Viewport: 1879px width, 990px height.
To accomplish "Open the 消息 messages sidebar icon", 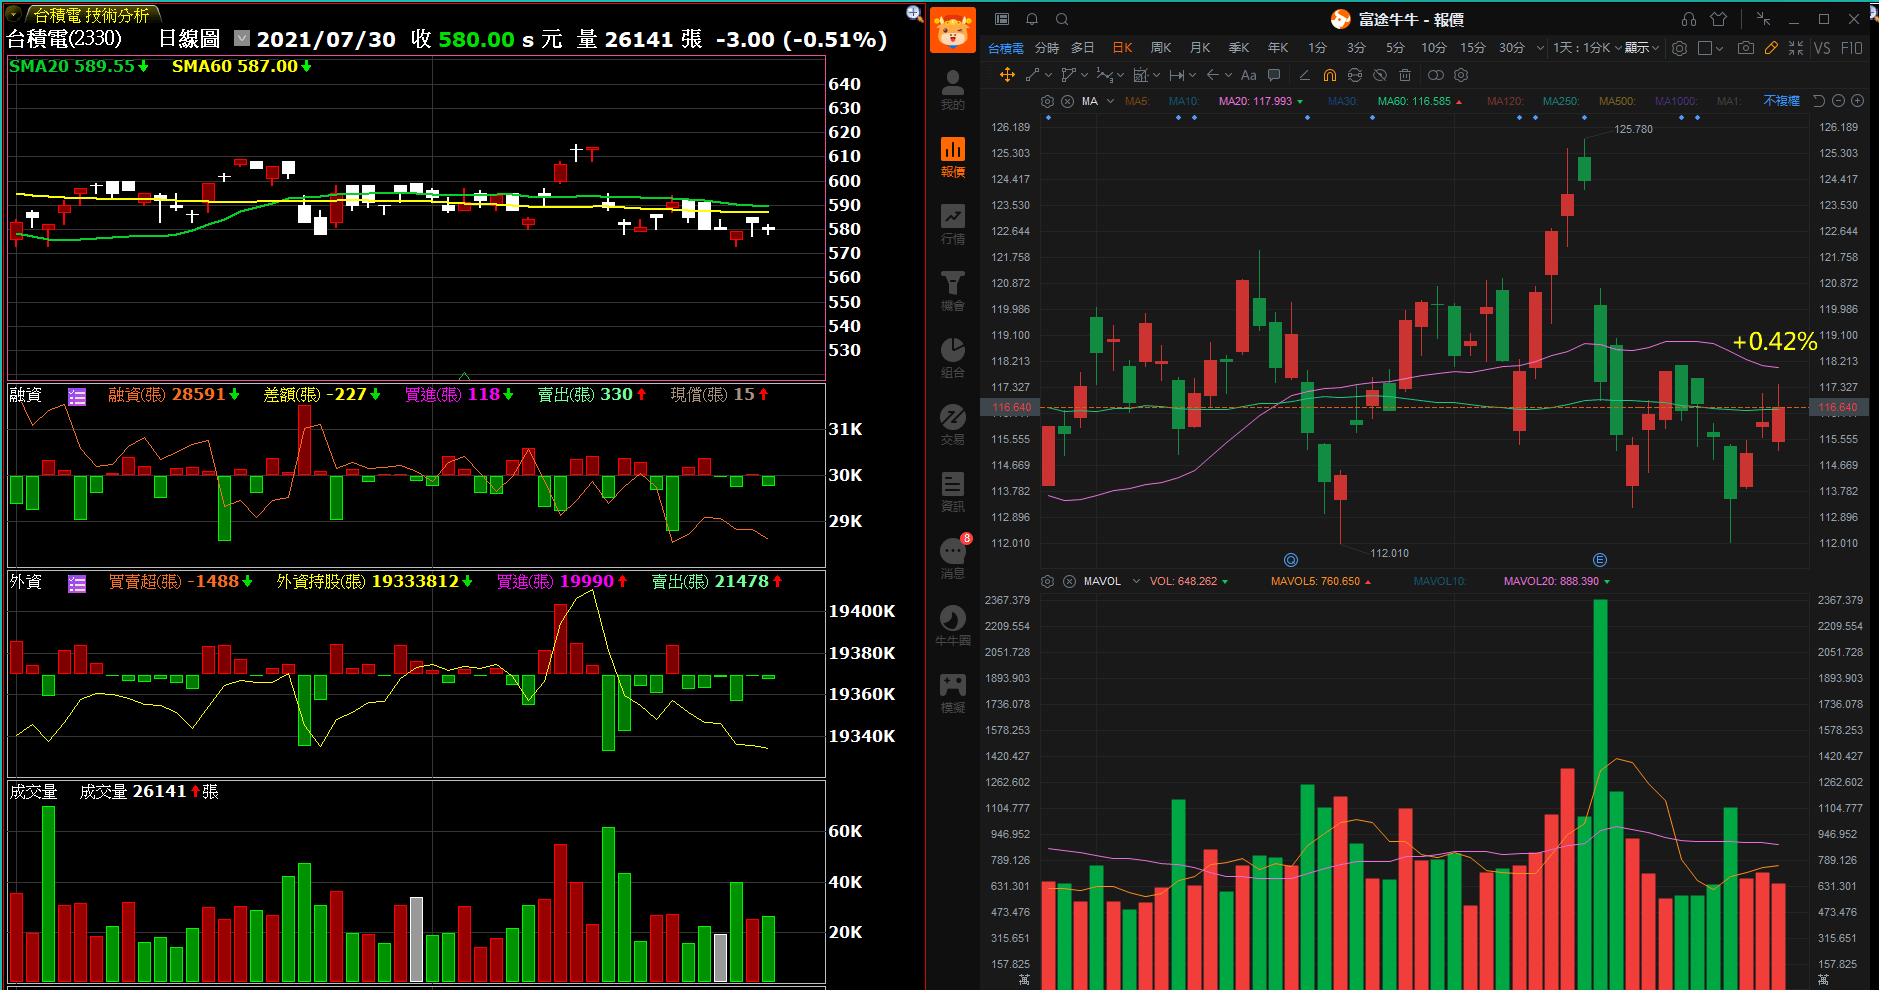I will coord(953,559).
